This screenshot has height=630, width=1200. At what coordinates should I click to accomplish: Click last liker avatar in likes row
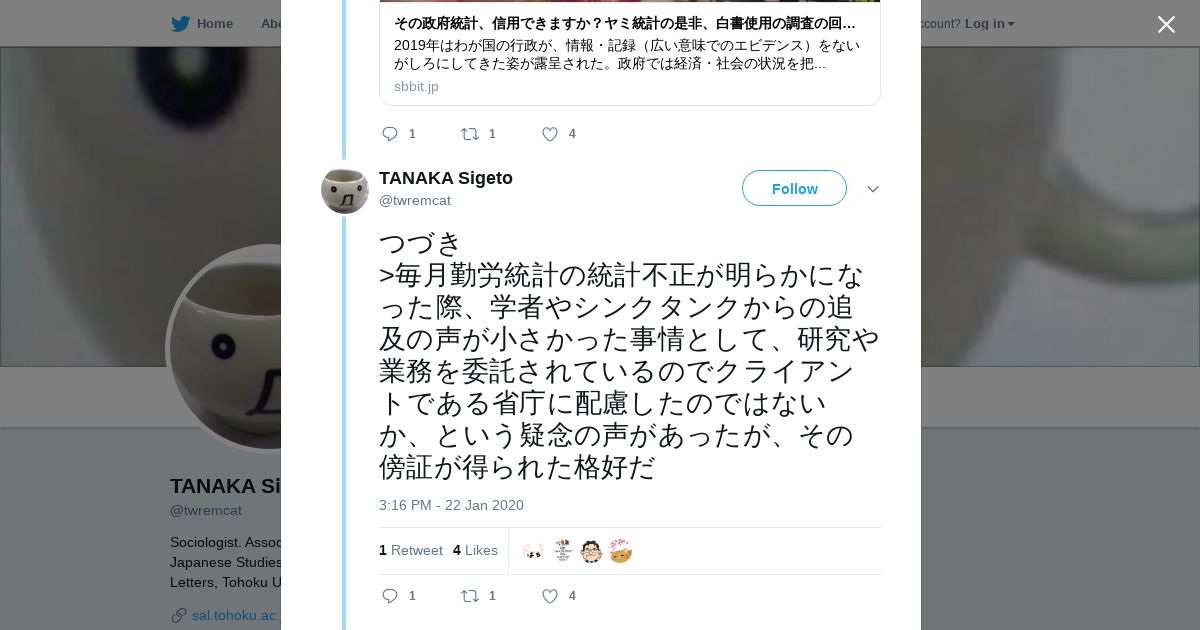pyautogui.click(x=620, y=551)
